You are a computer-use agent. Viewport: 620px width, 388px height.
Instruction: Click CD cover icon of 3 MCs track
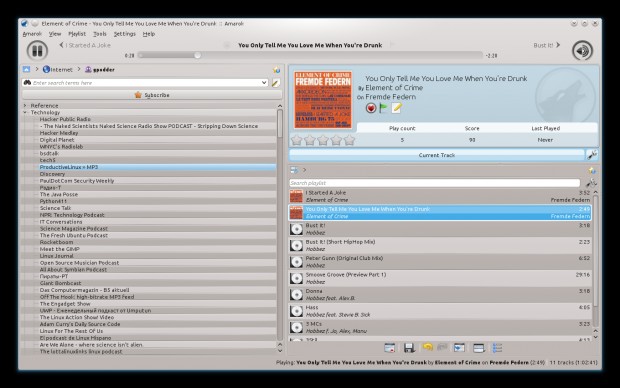296,327
